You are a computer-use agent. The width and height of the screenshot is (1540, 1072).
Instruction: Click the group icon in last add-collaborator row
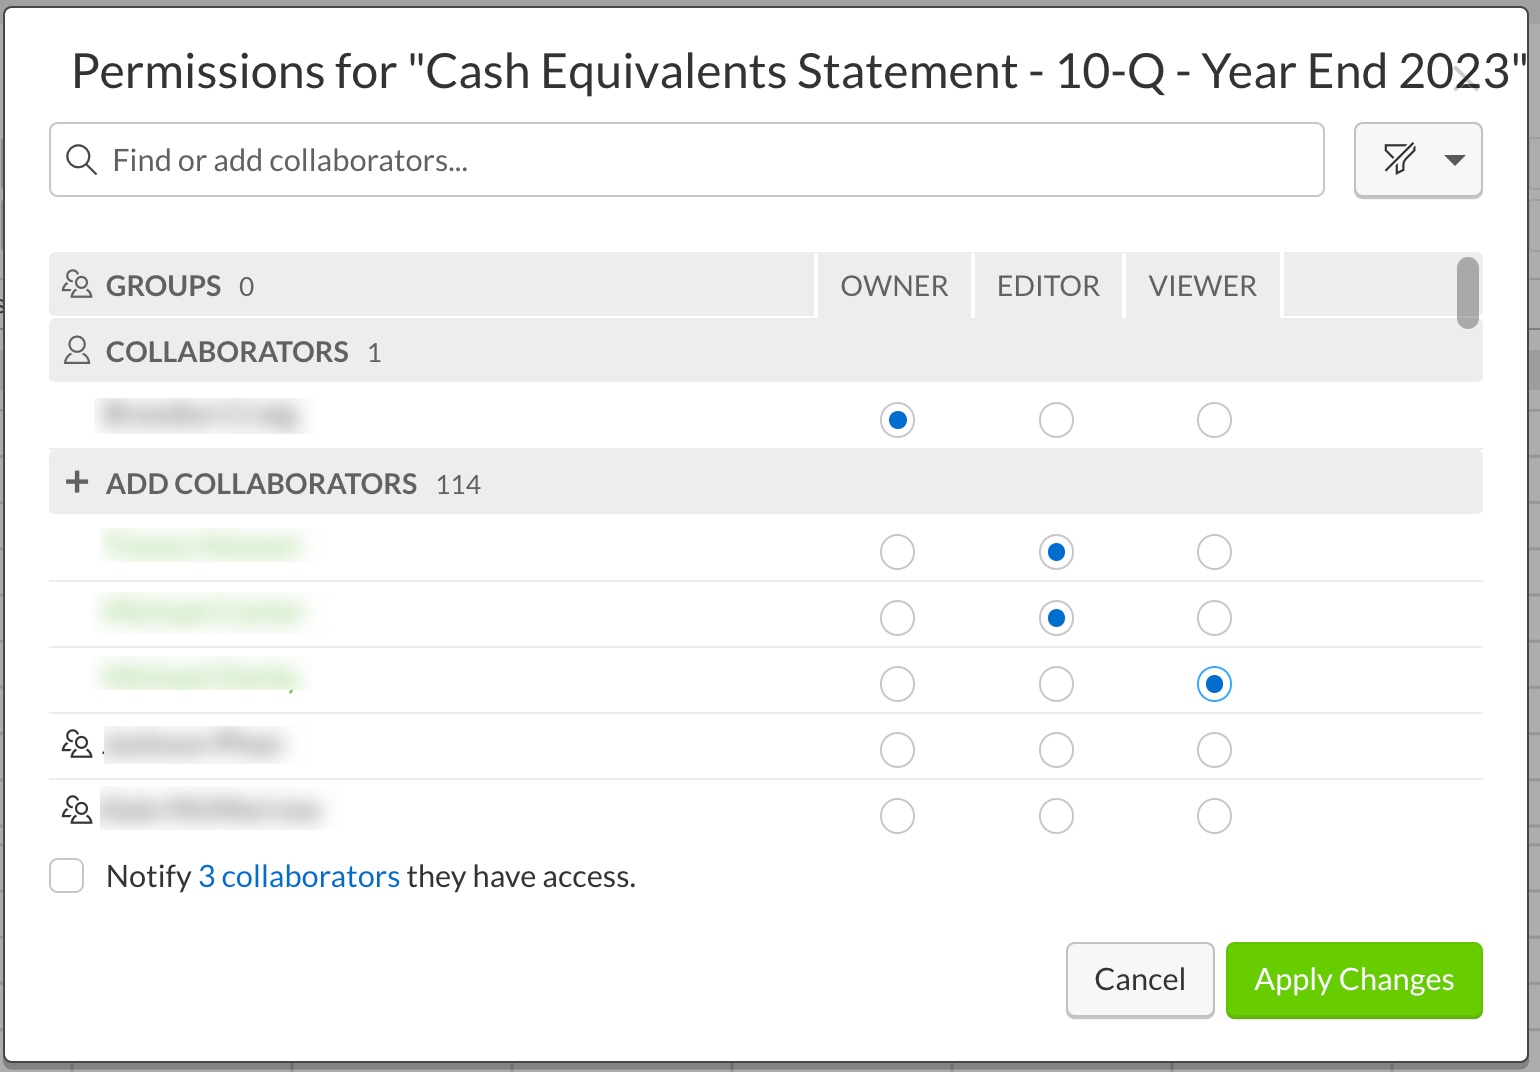tap(77, 810)
